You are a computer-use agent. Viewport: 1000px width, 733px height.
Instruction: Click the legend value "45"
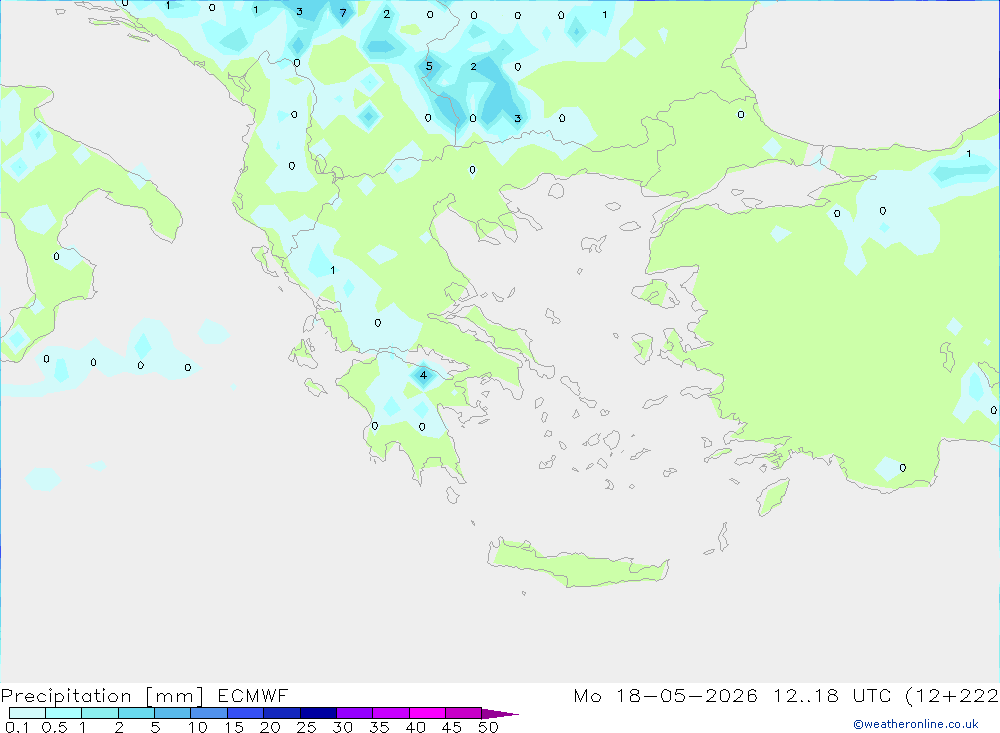452,727
